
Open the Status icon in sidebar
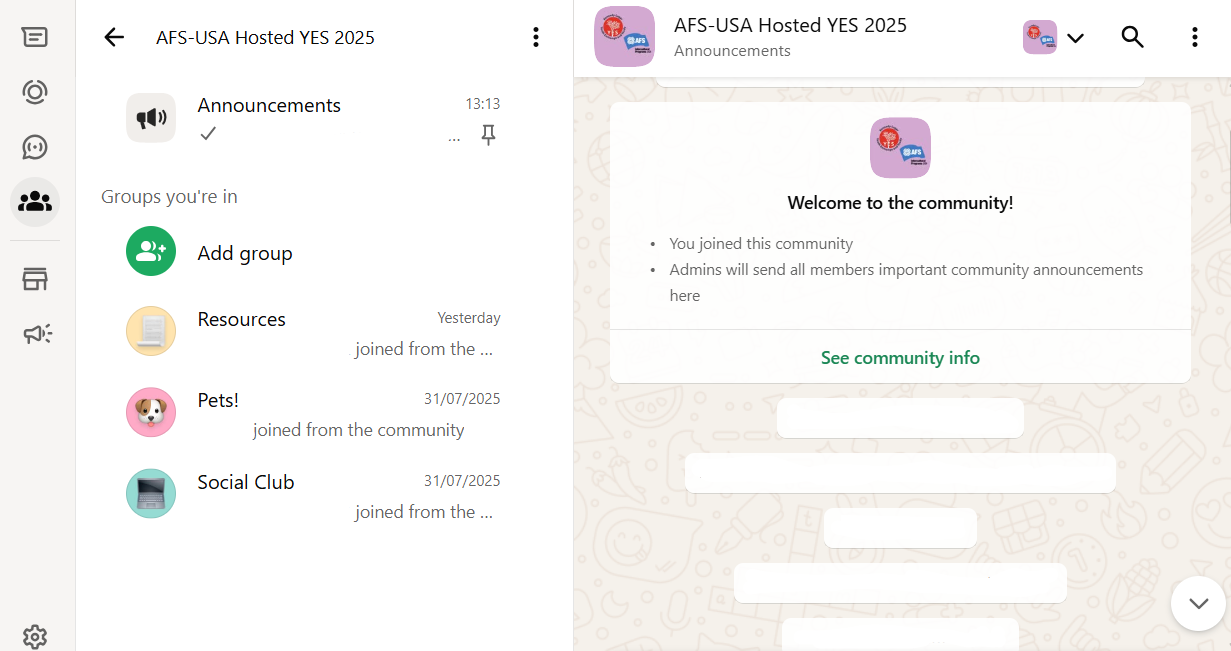[35, 93]
